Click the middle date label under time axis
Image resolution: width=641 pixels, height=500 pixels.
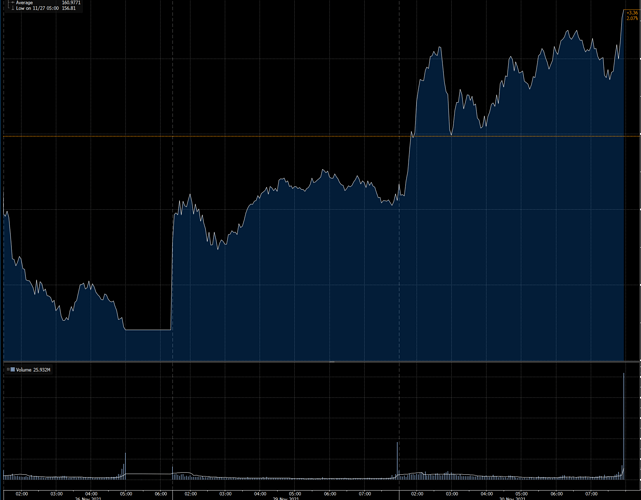[287, 498]
